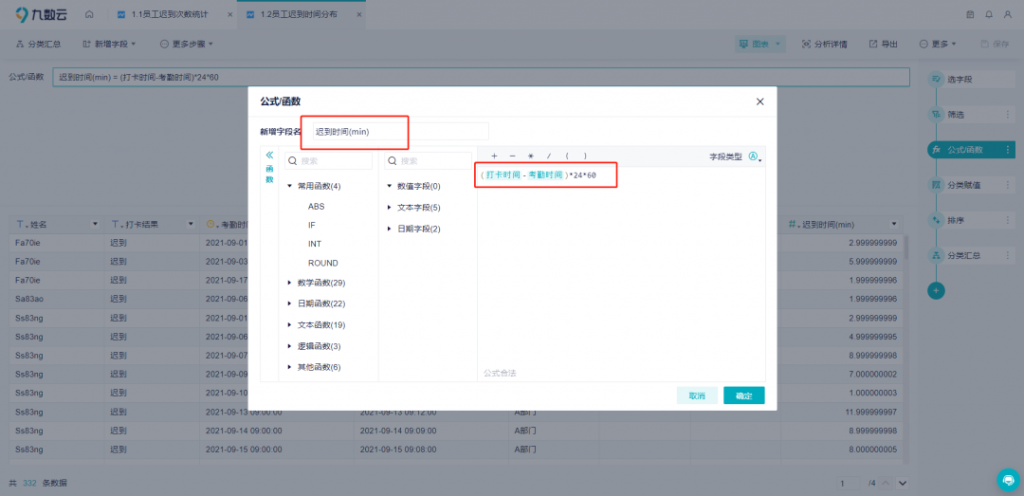Click the add step plus button
Image resolution: width=1024 pixels, height=496 pixels.
point(936,290)
